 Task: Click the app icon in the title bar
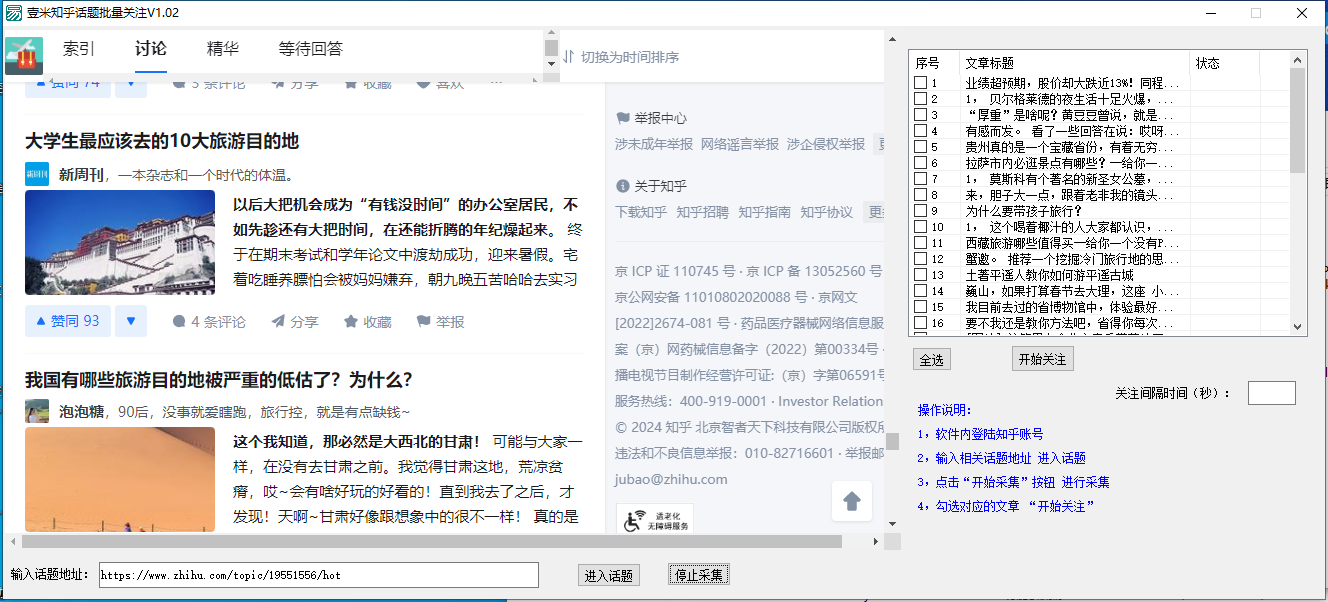coord(12,13)
